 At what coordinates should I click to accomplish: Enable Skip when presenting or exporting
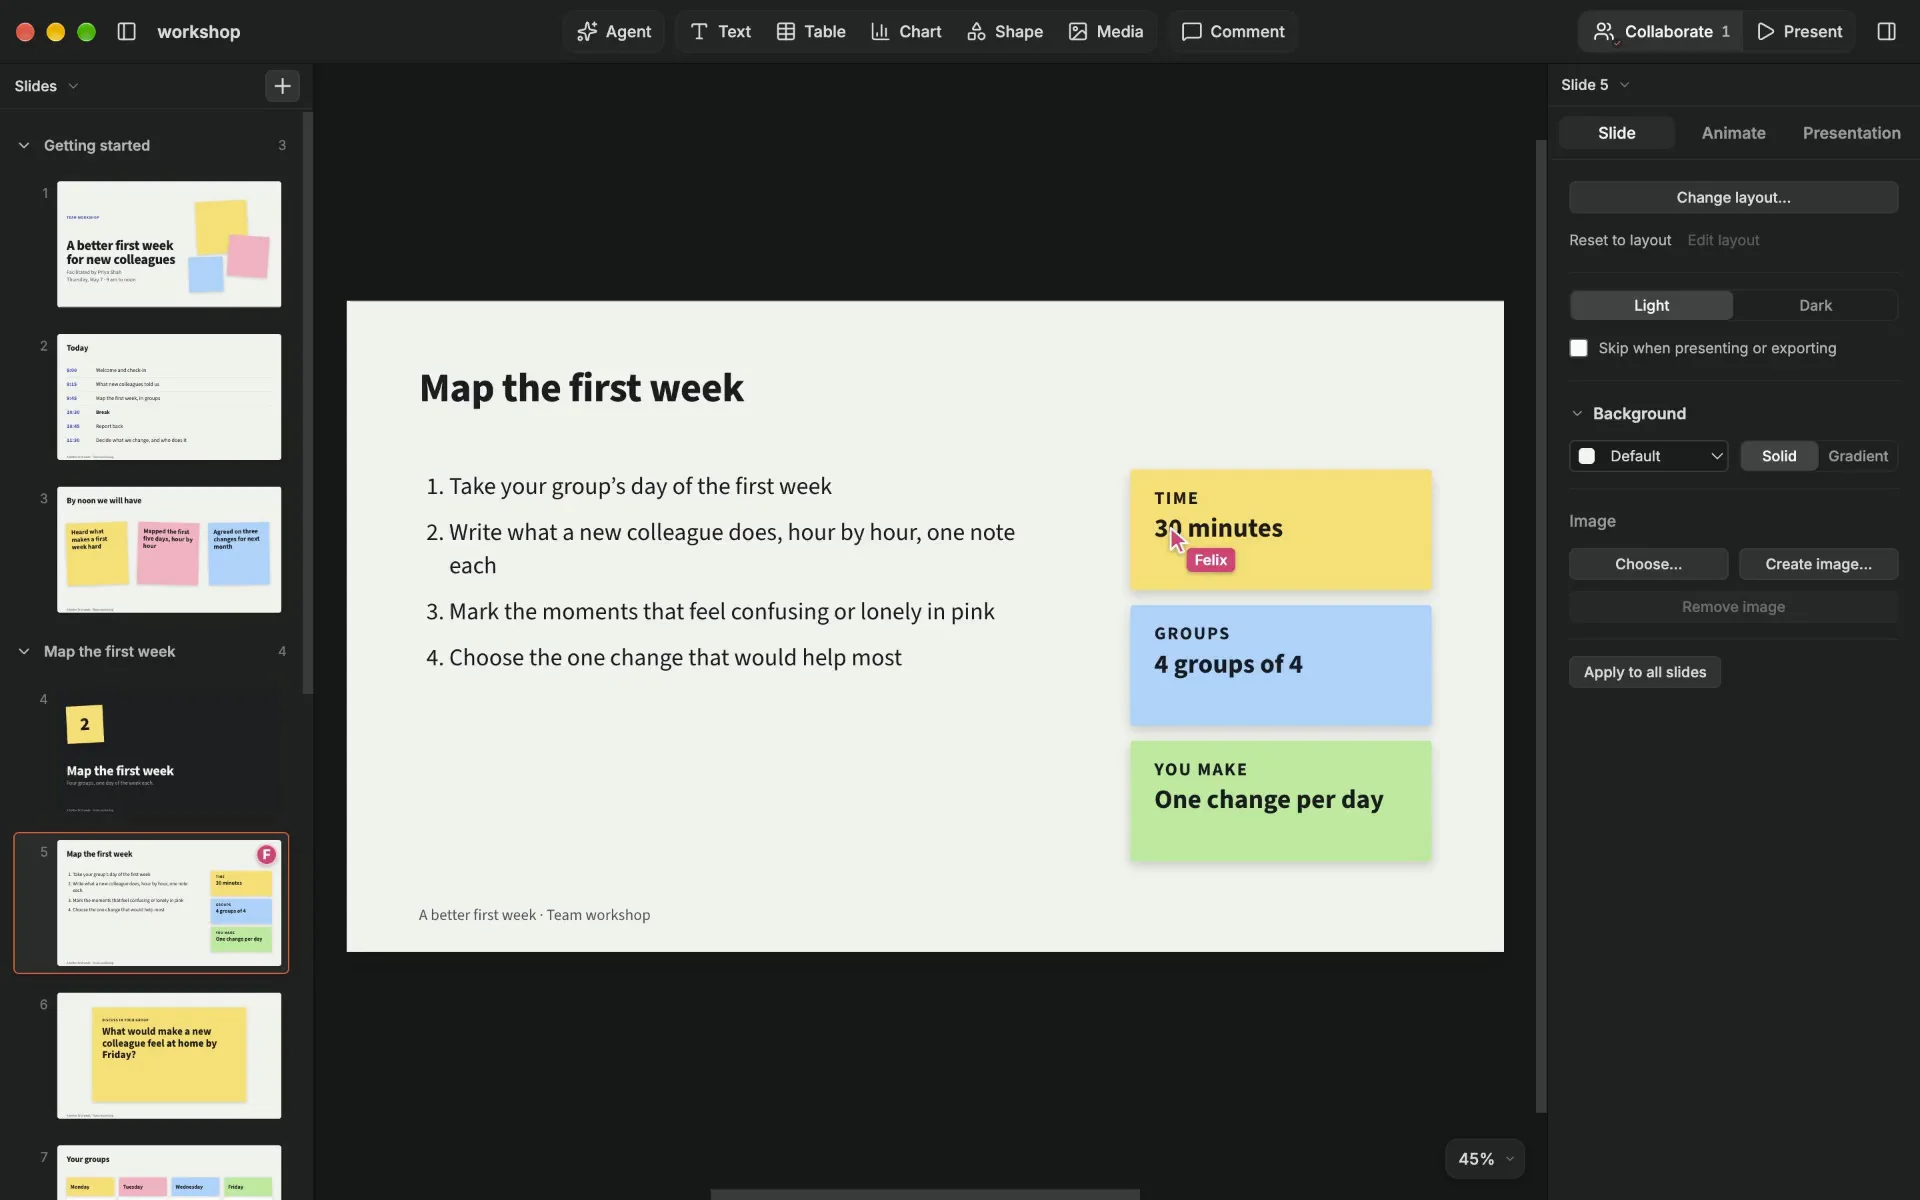1578,348
